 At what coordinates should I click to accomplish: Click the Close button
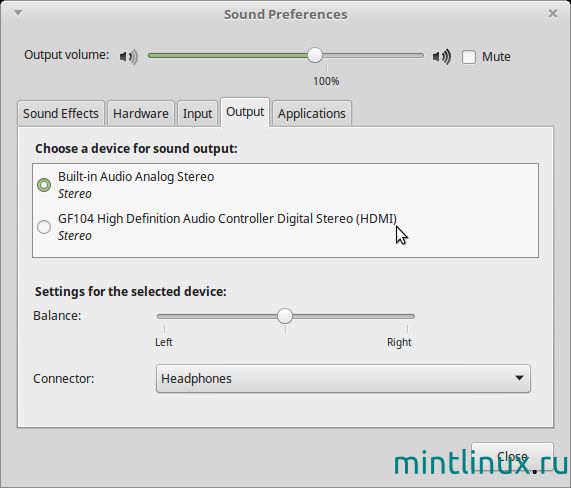click(512, 456)
